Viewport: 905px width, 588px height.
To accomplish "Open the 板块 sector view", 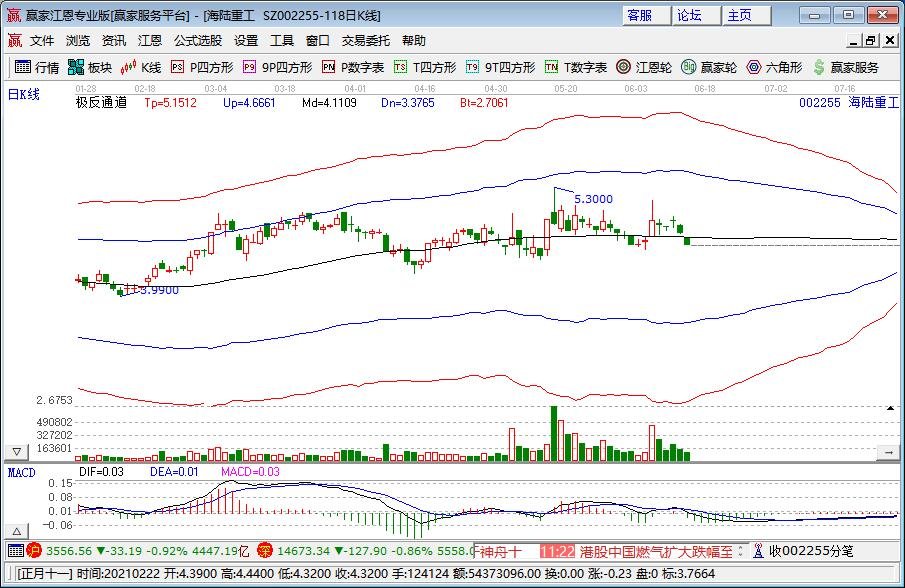I will tap(89, 68).
